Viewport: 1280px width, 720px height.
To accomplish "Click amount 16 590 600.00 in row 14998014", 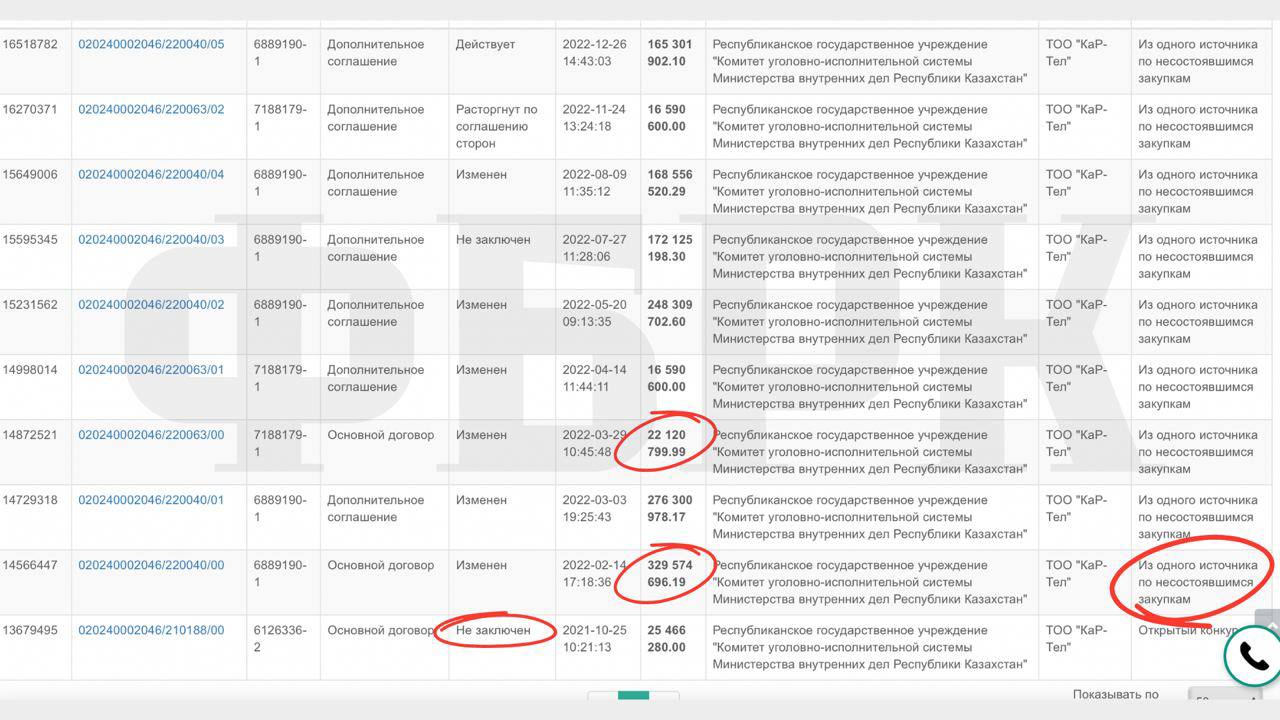I will pyautogui.click(x=667, y=378).
